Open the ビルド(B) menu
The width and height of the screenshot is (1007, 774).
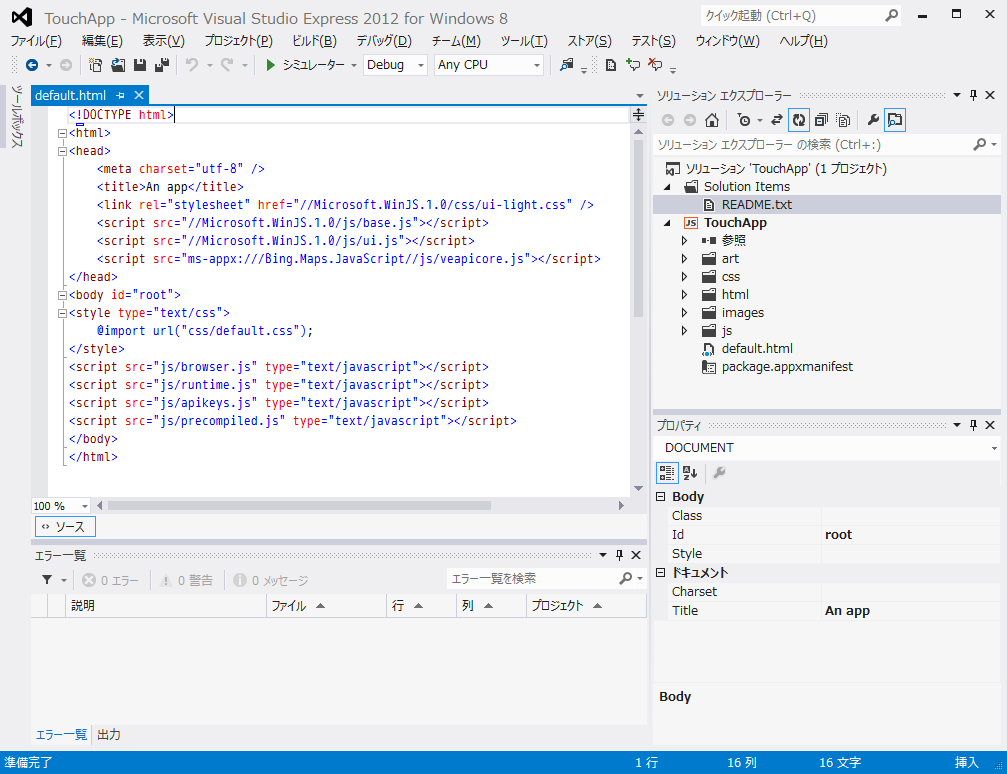[x=314, y=41]
